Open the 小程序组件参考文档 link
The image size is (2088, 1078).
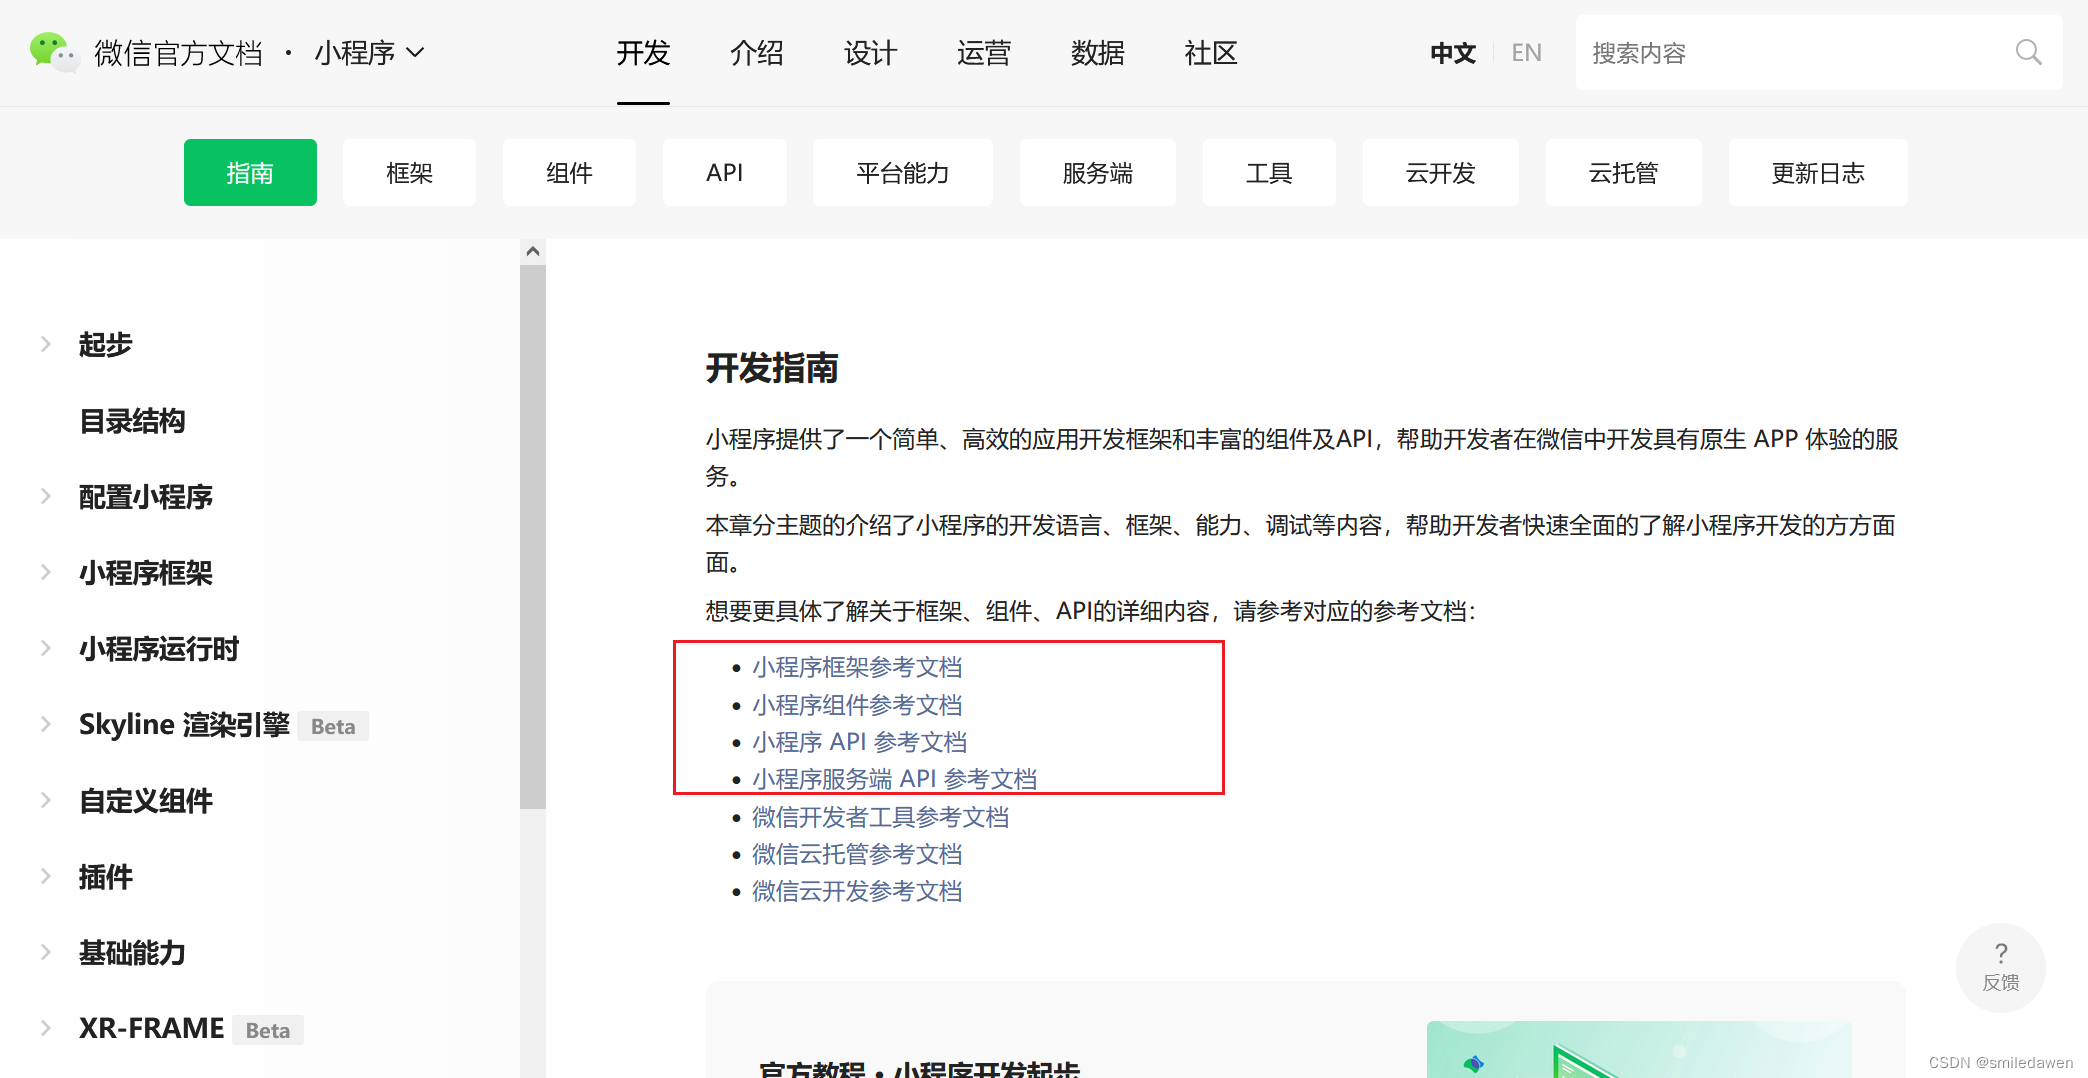click(857, 705)
